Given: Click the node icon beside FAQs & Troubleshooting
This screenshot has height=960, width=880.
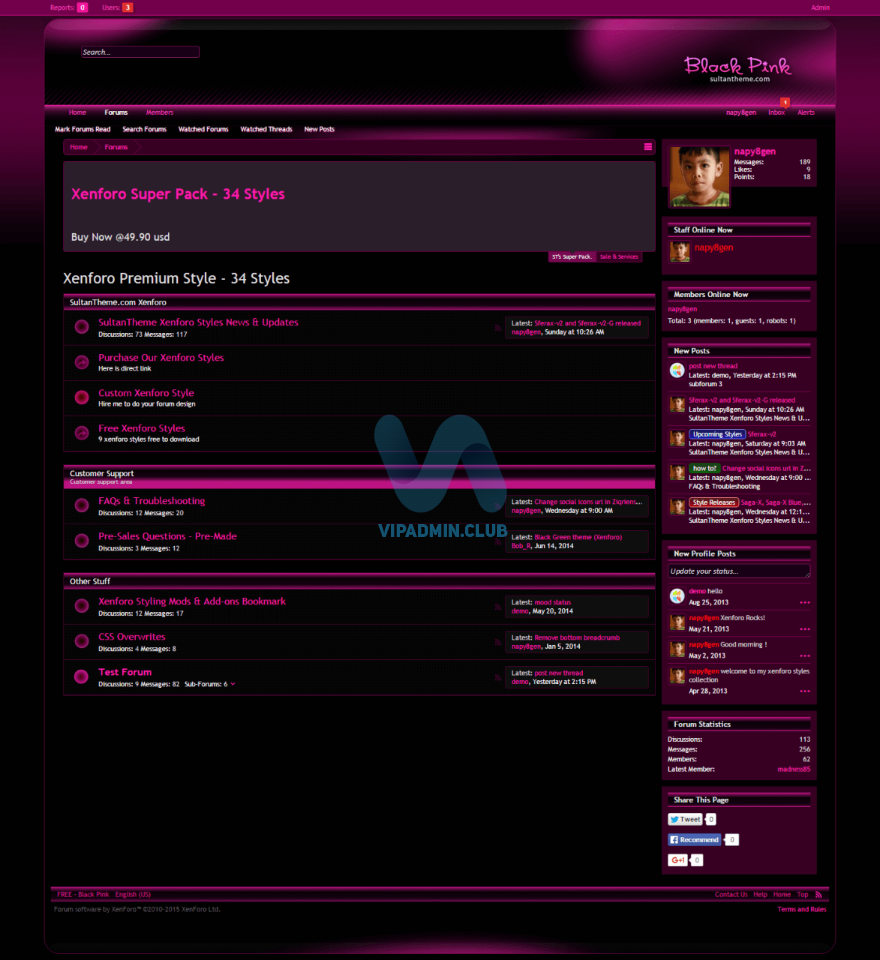Looking at the screenshot, I should (81, 505).
